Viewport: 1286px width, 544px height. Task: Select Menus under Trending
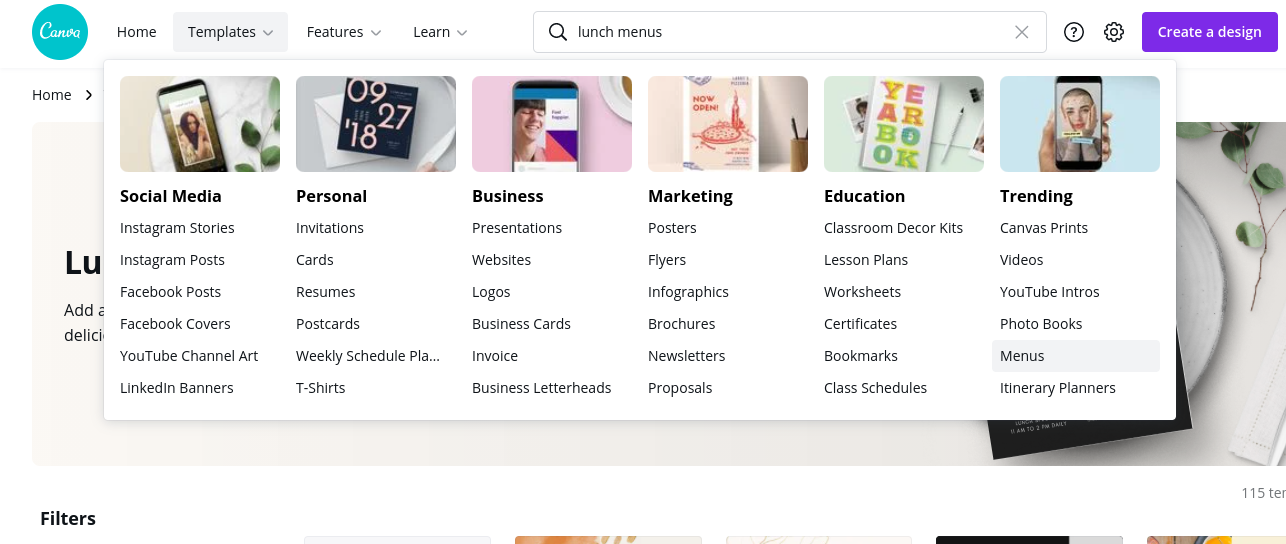point(1022,356)
